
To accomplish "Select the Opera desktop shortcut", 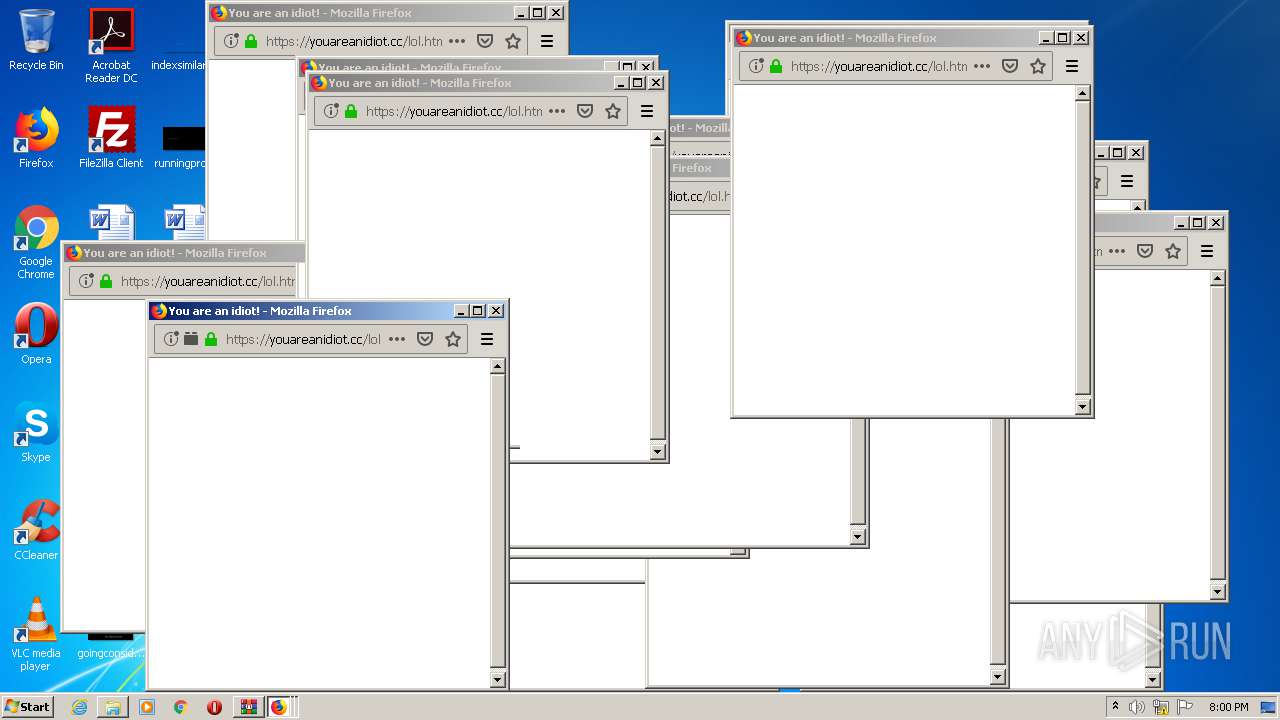I will click(x=36, y=334).
